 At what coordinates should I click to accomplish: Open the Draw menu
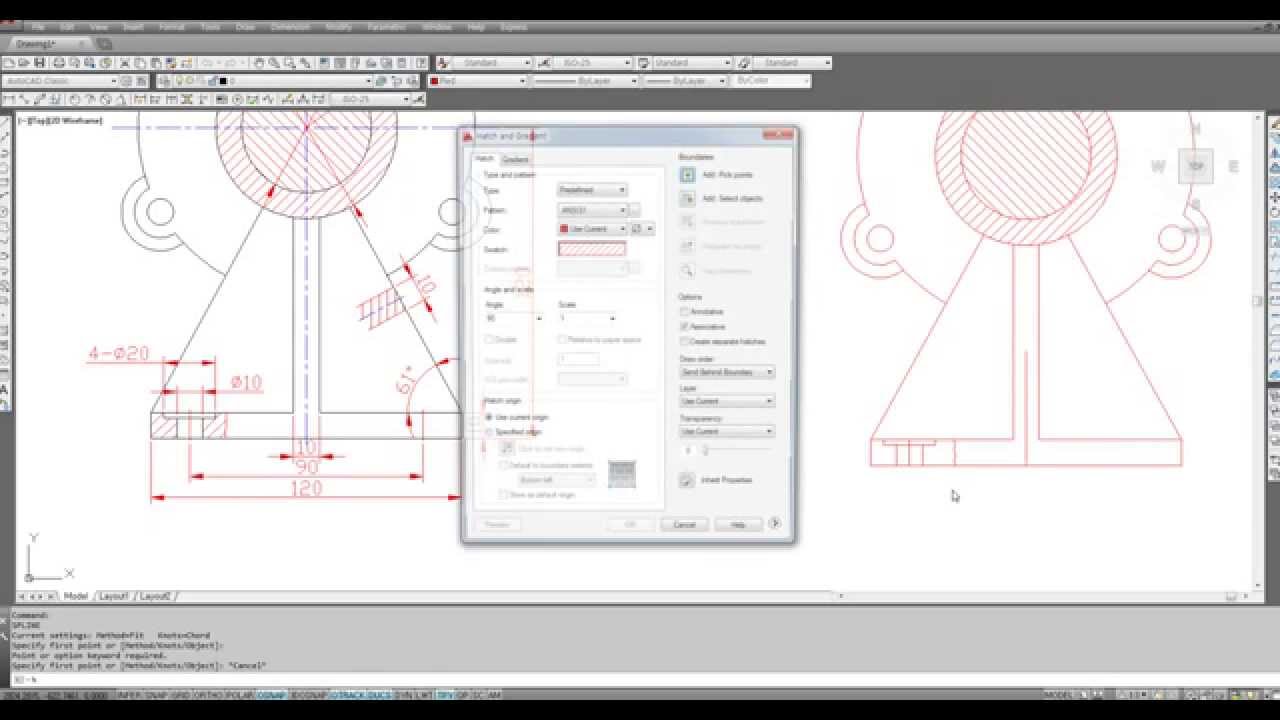pyautogui.click(x=245, y=27)
